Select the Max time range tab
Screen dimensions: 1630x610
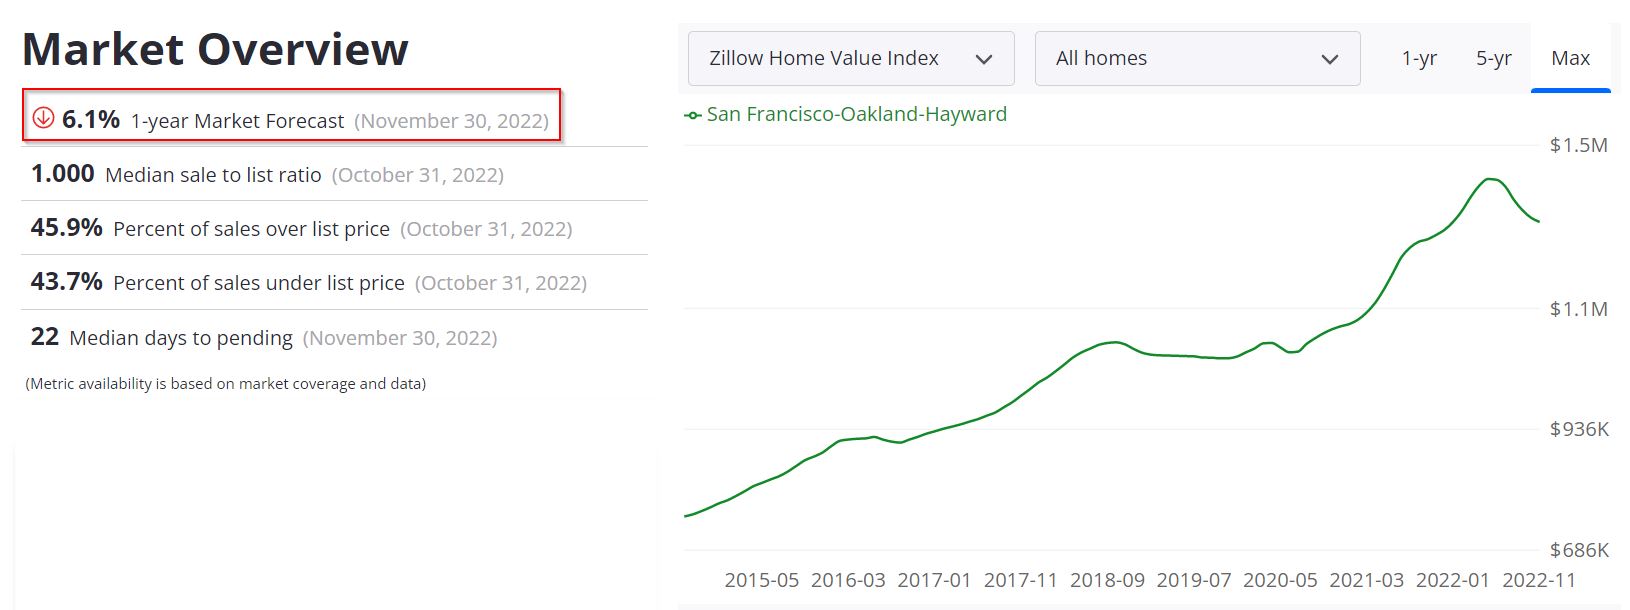pos(1570,58)
